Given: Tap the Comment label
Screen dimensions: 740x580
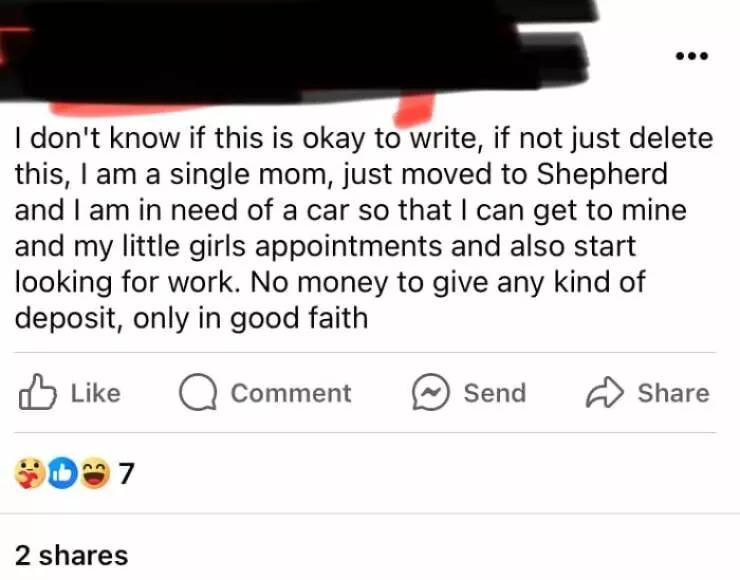Looking at the screenshot, I should click(291, 393).
